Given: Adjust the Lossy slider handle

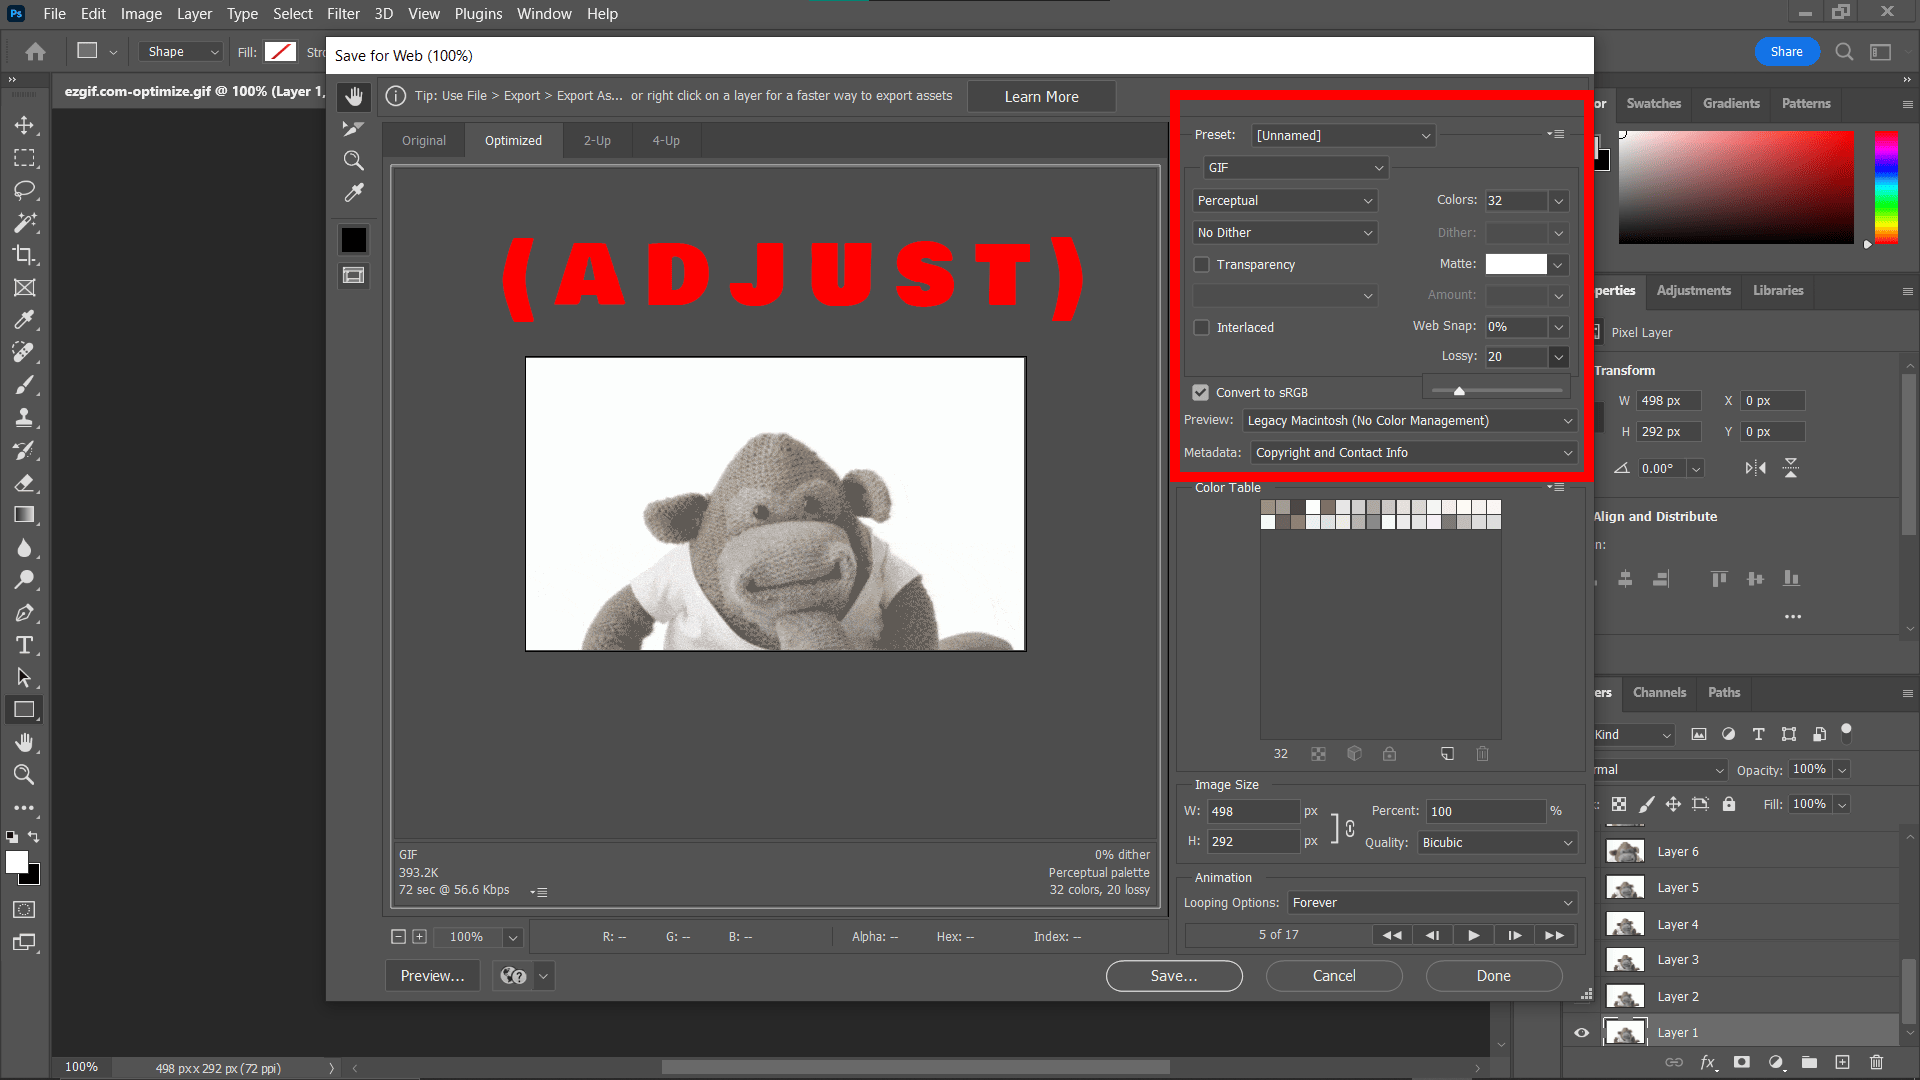Looking at the screenshot, I should 1459,391.
